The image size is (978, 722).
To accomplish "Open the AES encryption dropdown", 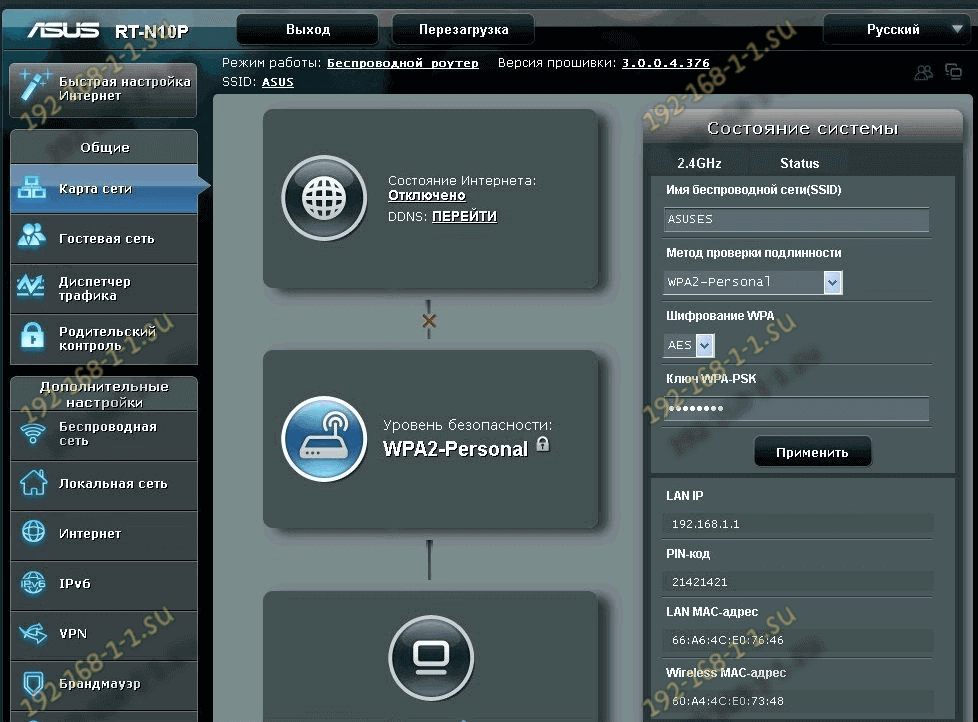I will [x=705, y=345].
